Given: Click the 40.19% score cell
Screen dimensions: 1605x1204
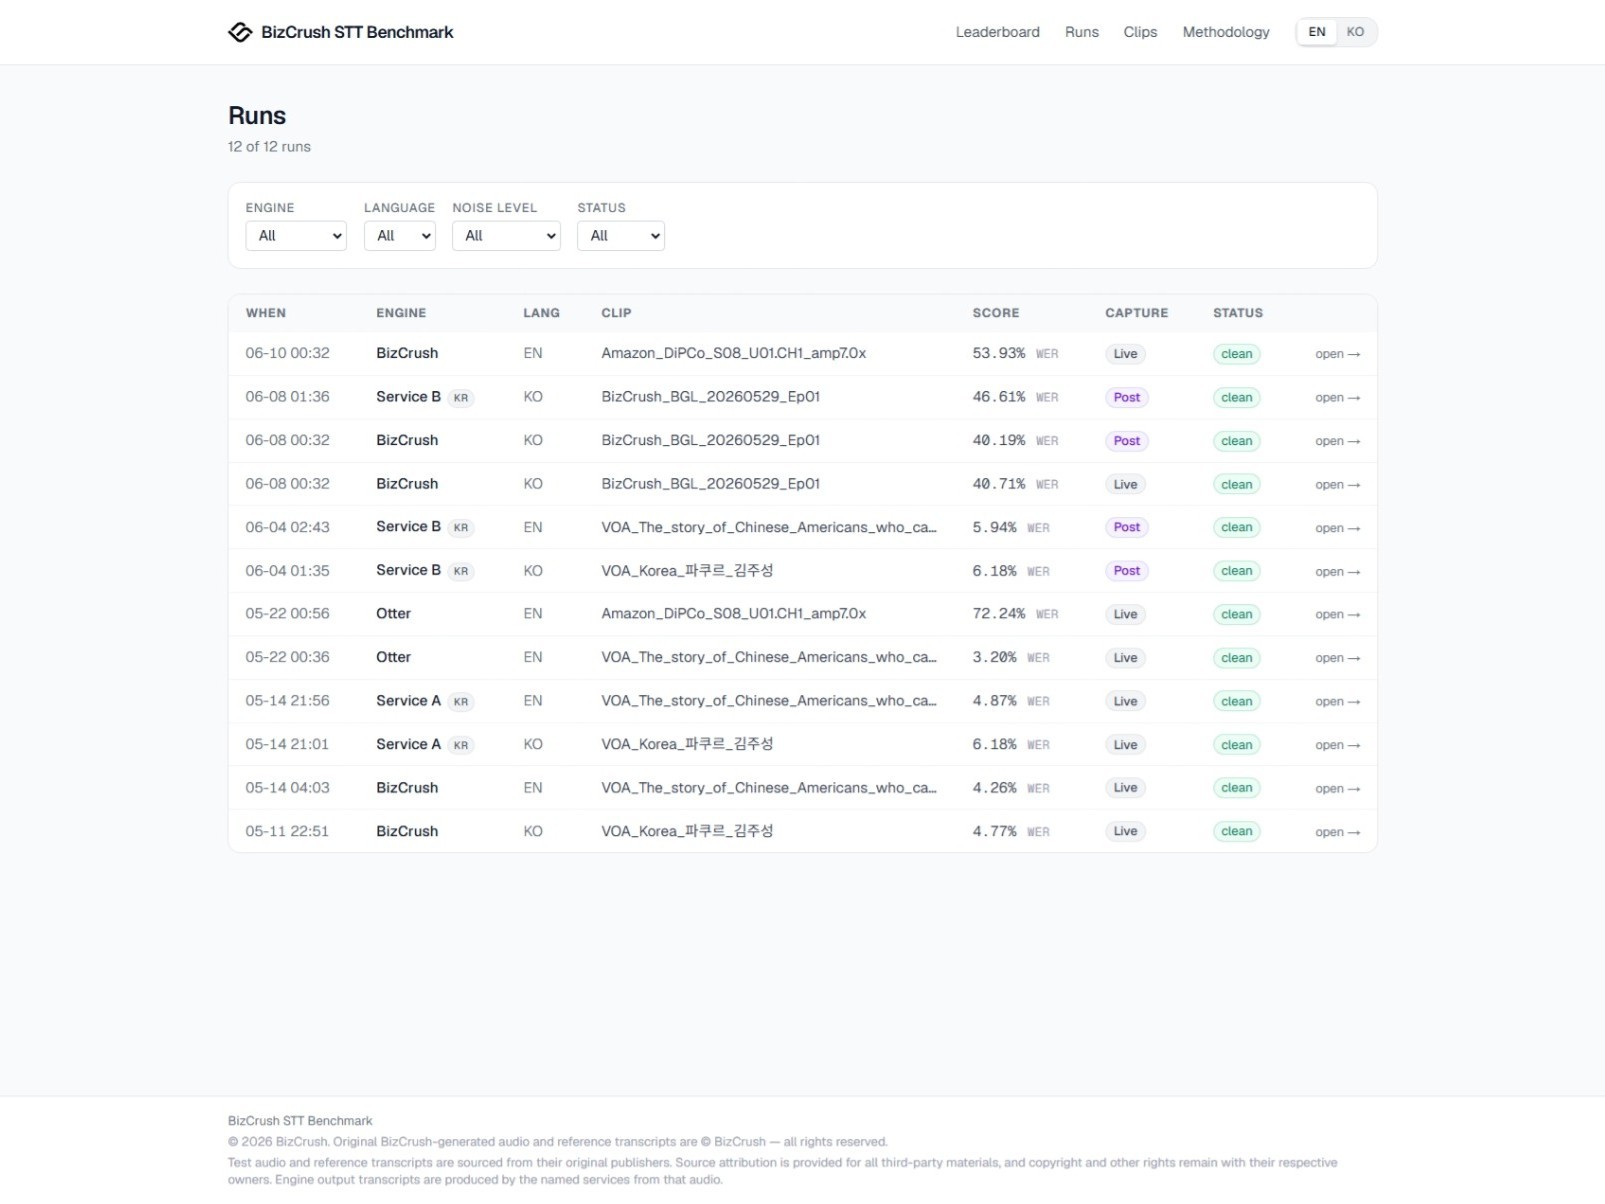Looking at the screenshot, I should [x=1015, y=441].
